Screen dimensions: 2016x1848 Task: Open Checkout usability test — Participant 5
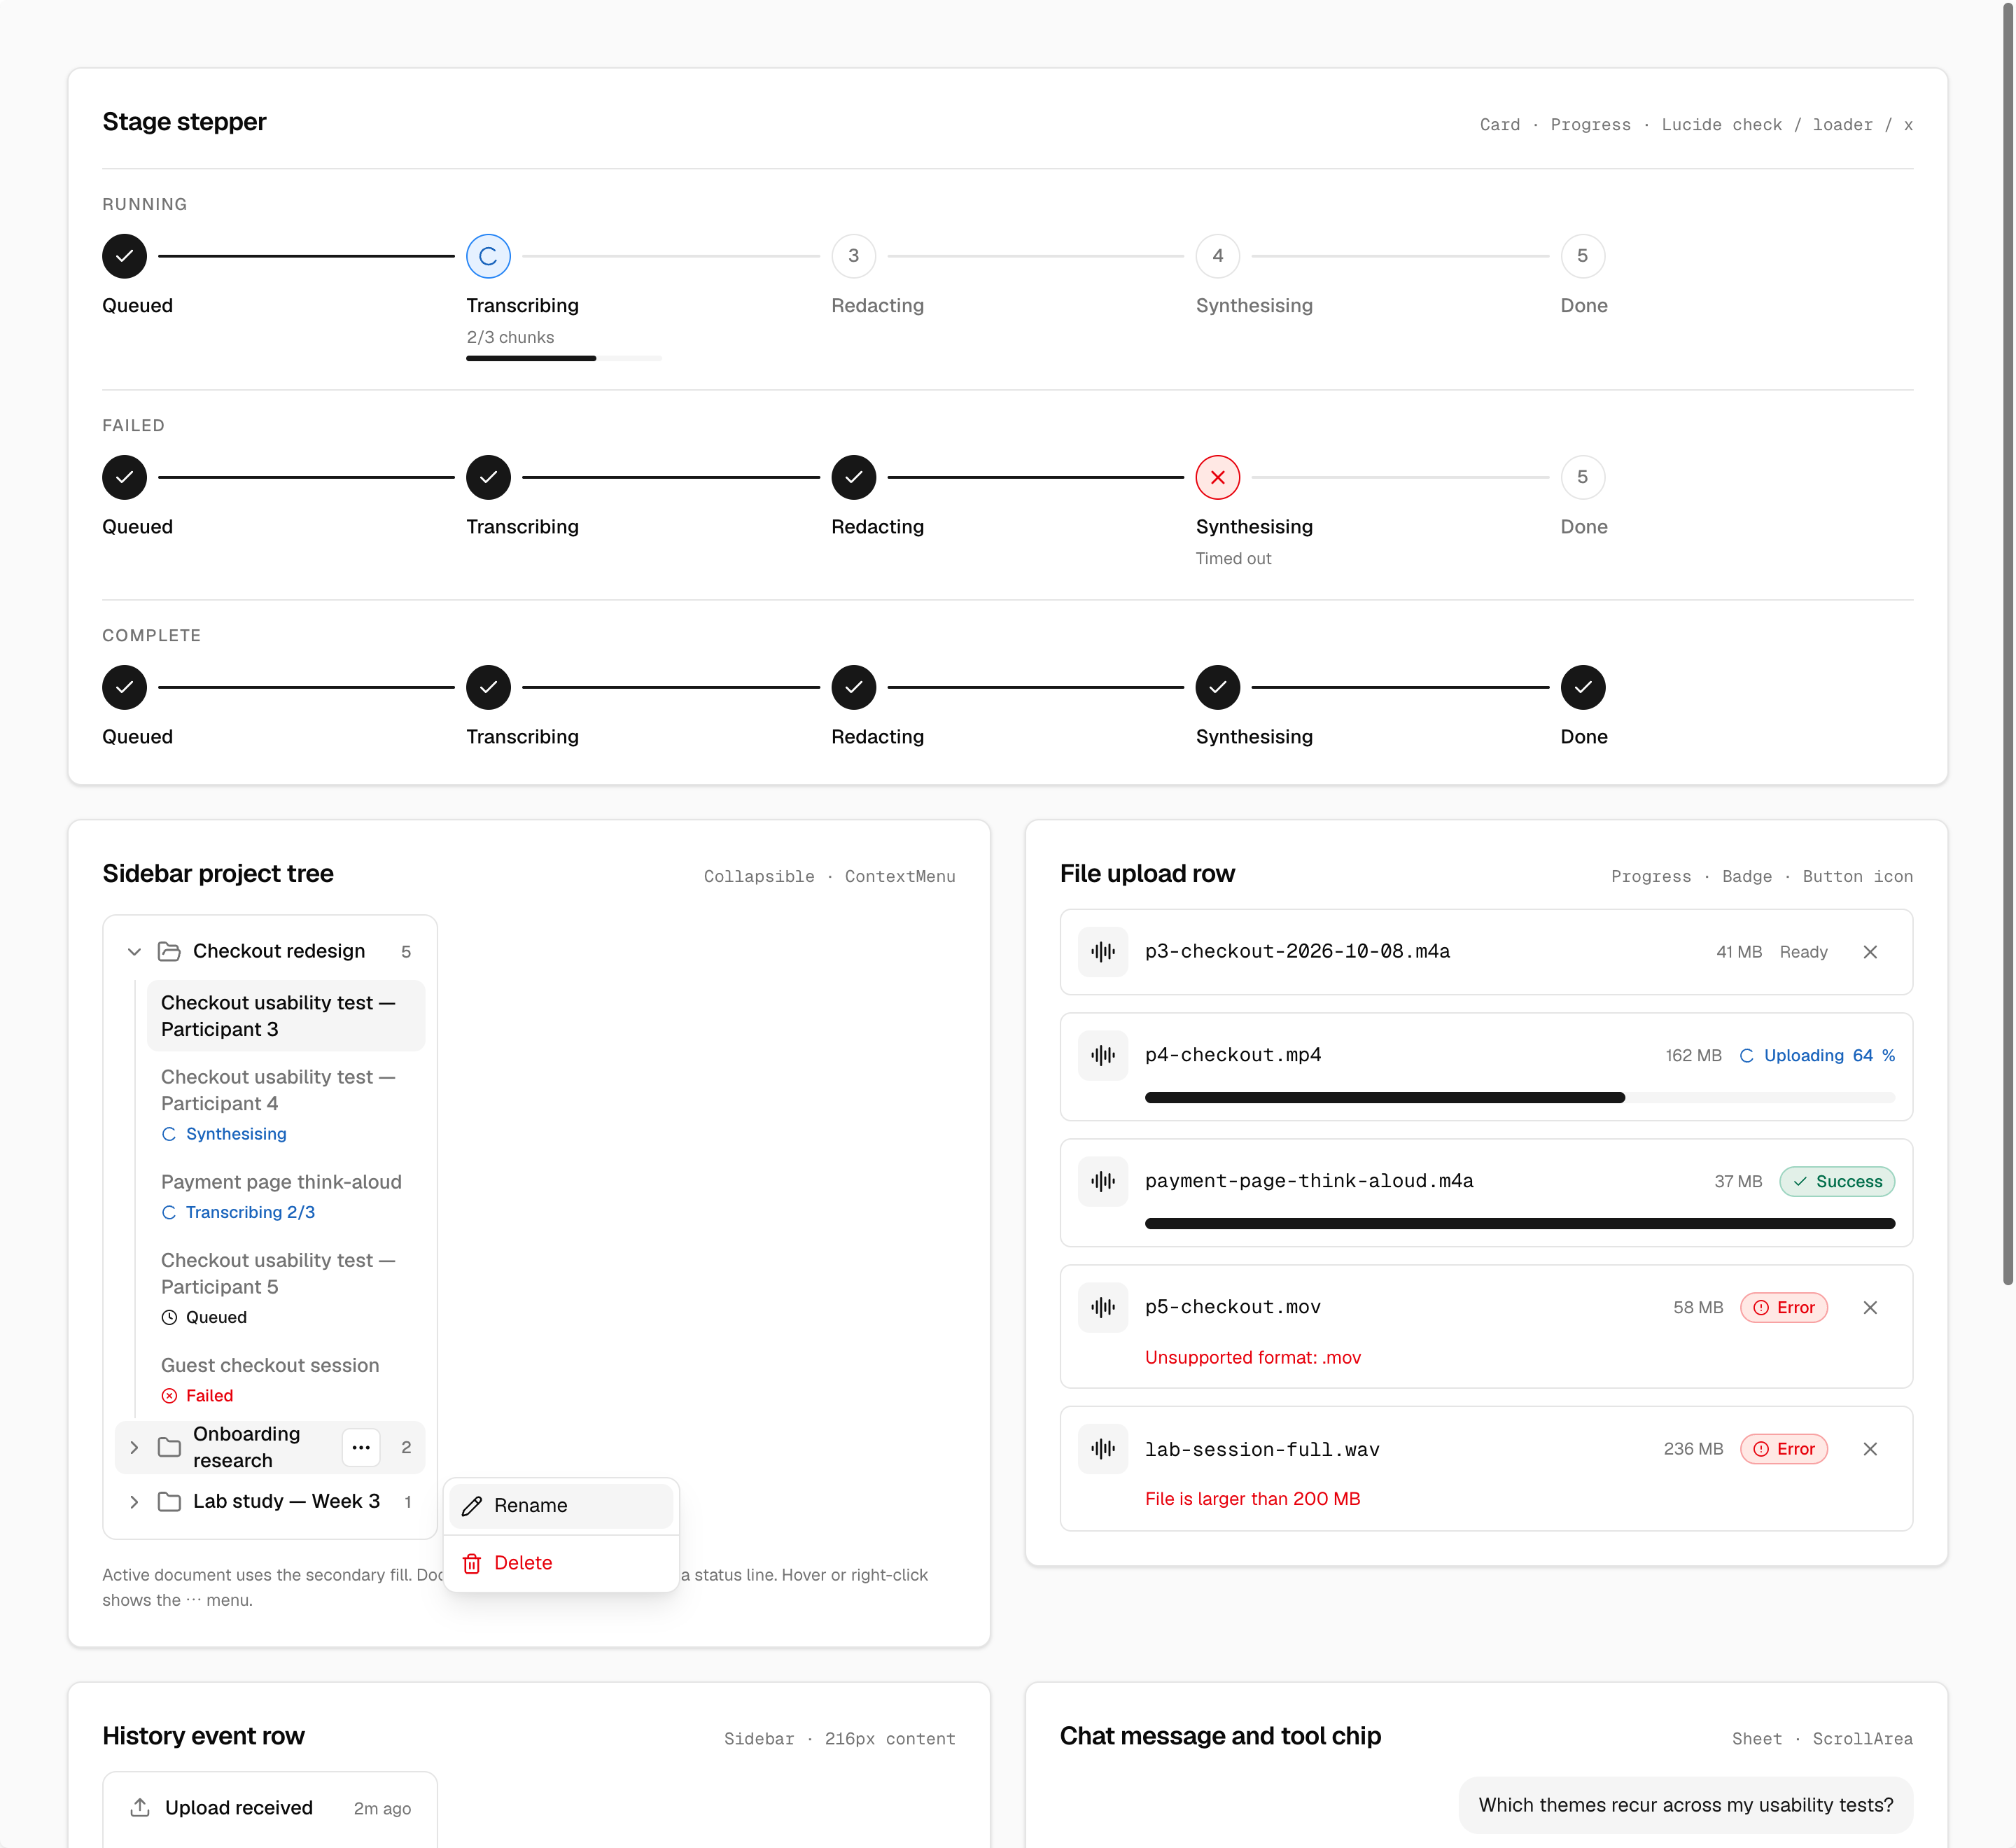[x=286, y=1288]
